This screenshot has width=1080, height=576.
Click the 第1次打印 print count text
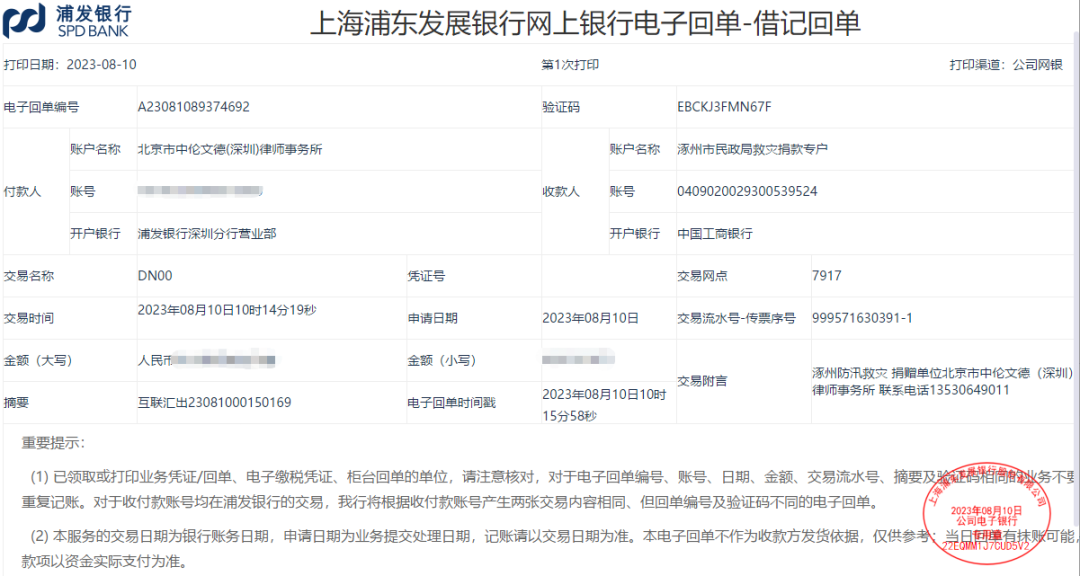pyautogui.click(x=570, y=65)
